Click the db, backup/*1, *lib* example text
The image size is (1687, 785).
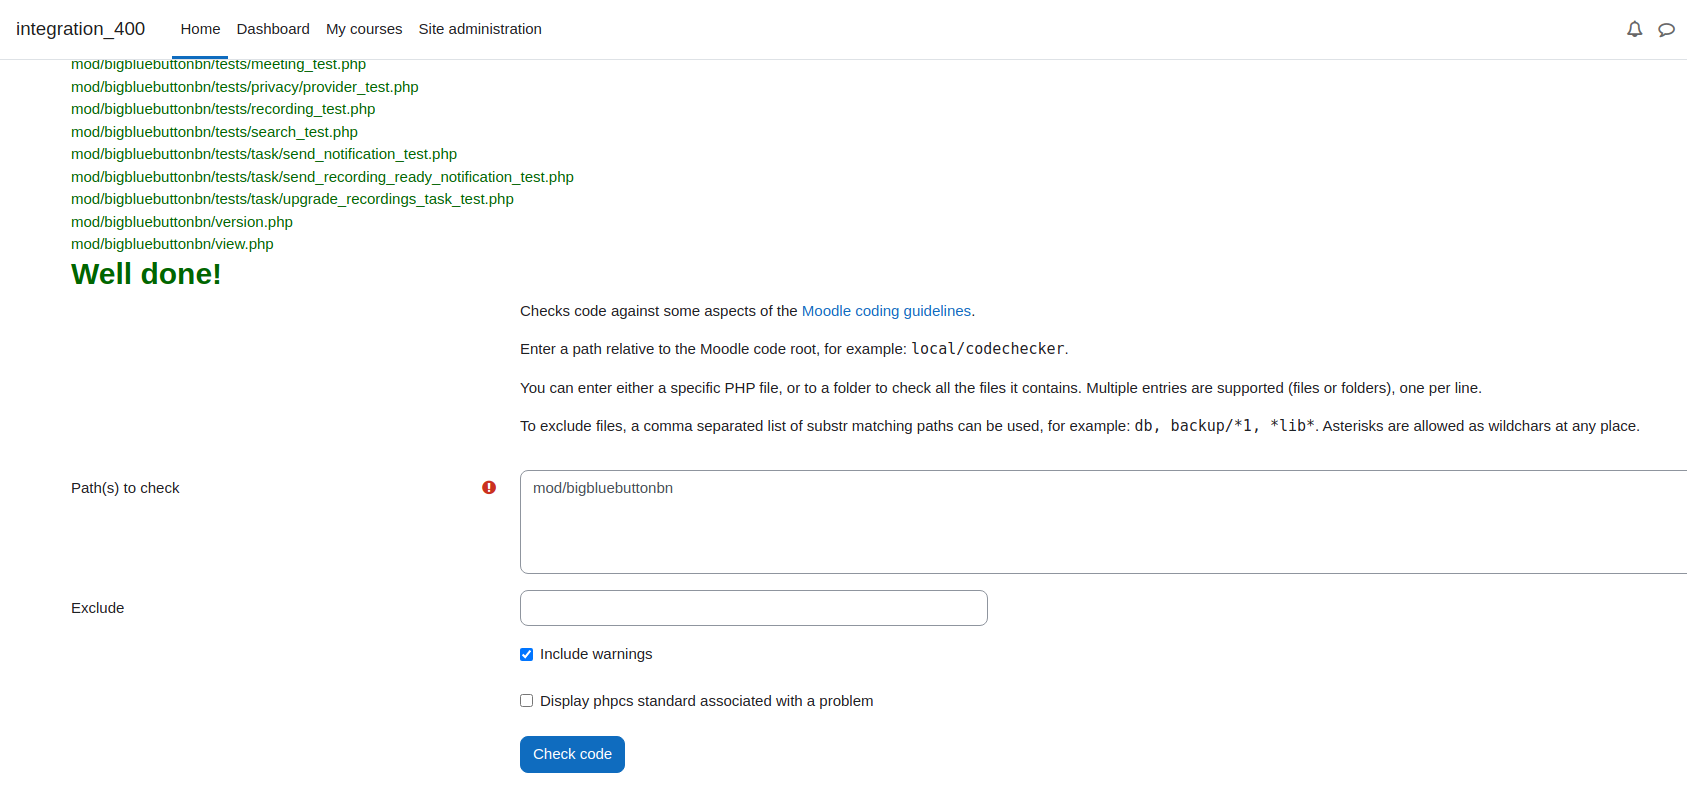tap(1225, 426)
